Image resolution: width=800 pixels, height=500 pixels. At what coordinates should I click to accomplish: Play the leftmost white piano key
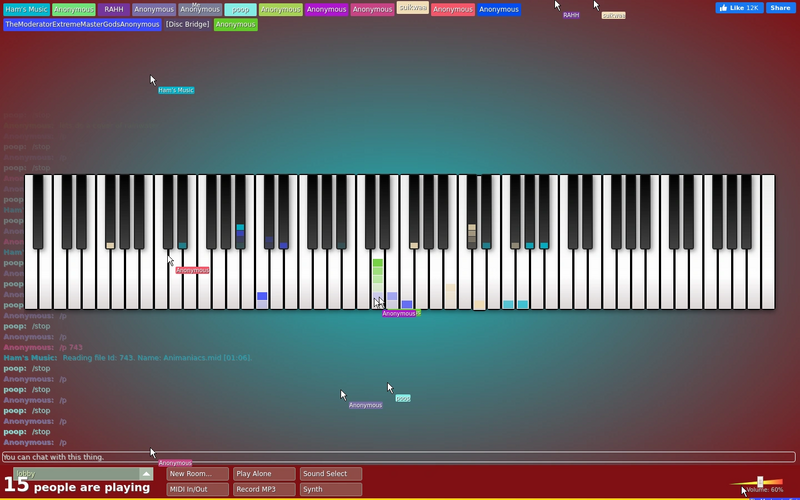pyautogui.click(x=31, y=281)
